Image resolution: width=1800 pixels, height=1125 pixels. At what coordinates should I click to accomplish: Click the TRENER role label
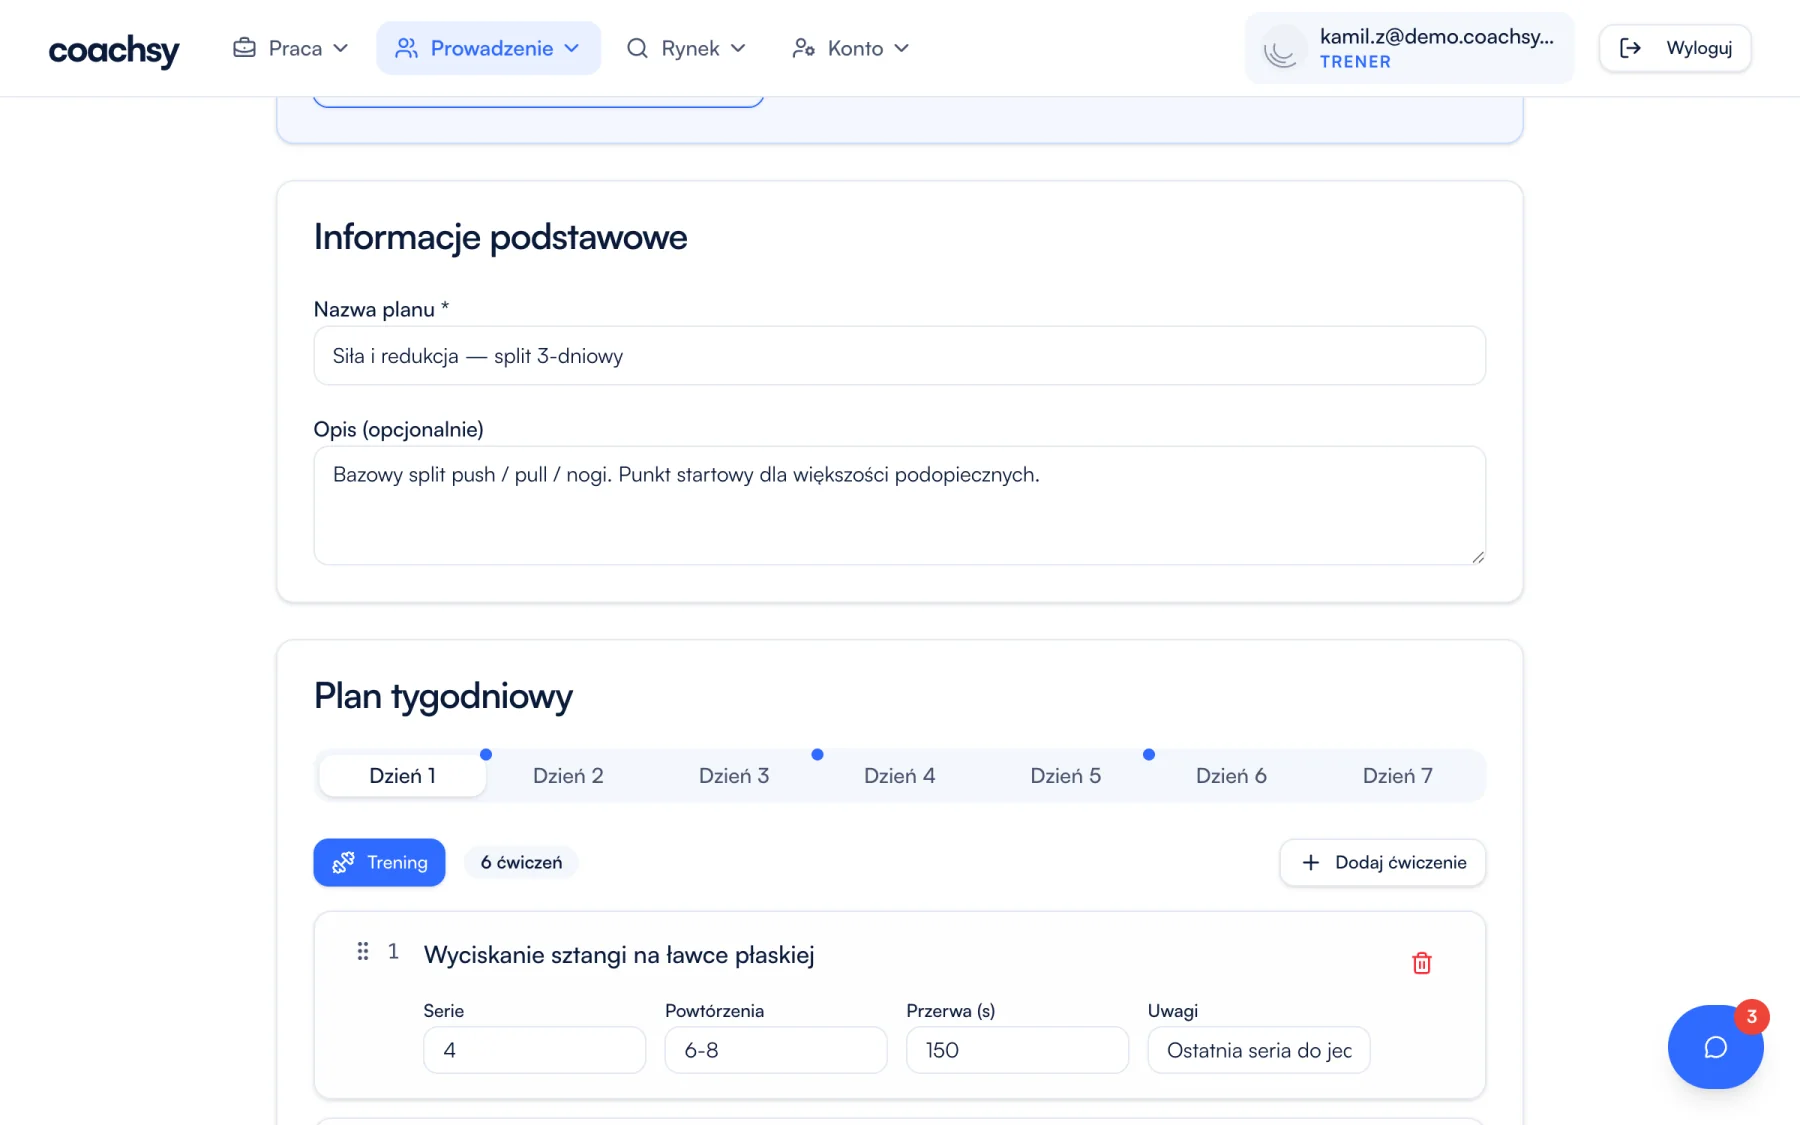point(1355,62)
